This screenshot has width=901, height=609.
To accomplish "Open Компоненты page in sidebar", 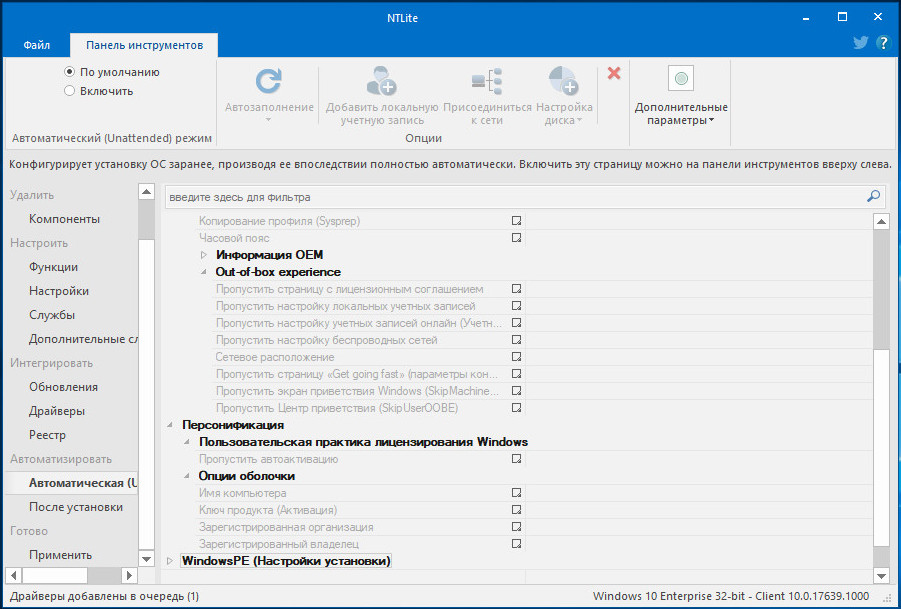I will (x=64, y=219).
